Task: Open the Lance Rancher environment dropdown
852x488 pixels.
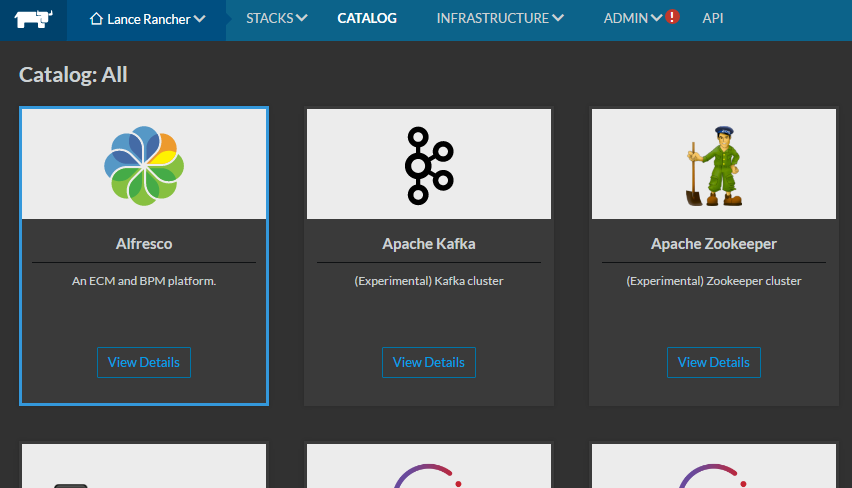Action: (x=148, y=19)
